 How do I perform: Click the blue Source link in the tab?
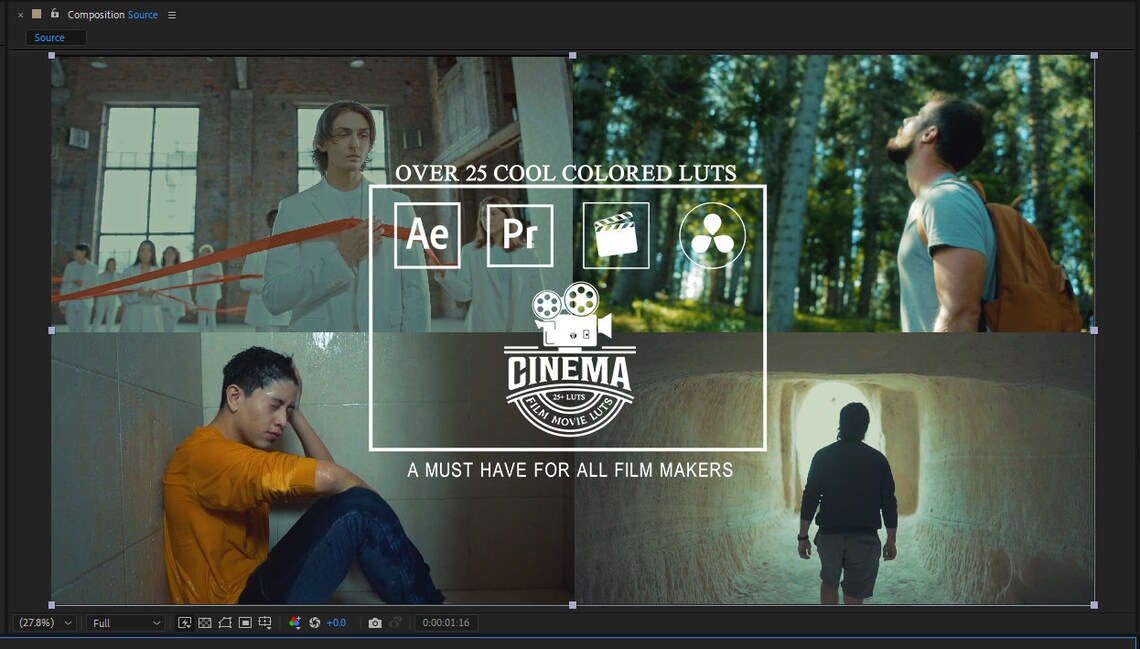(x=141, y=14)
